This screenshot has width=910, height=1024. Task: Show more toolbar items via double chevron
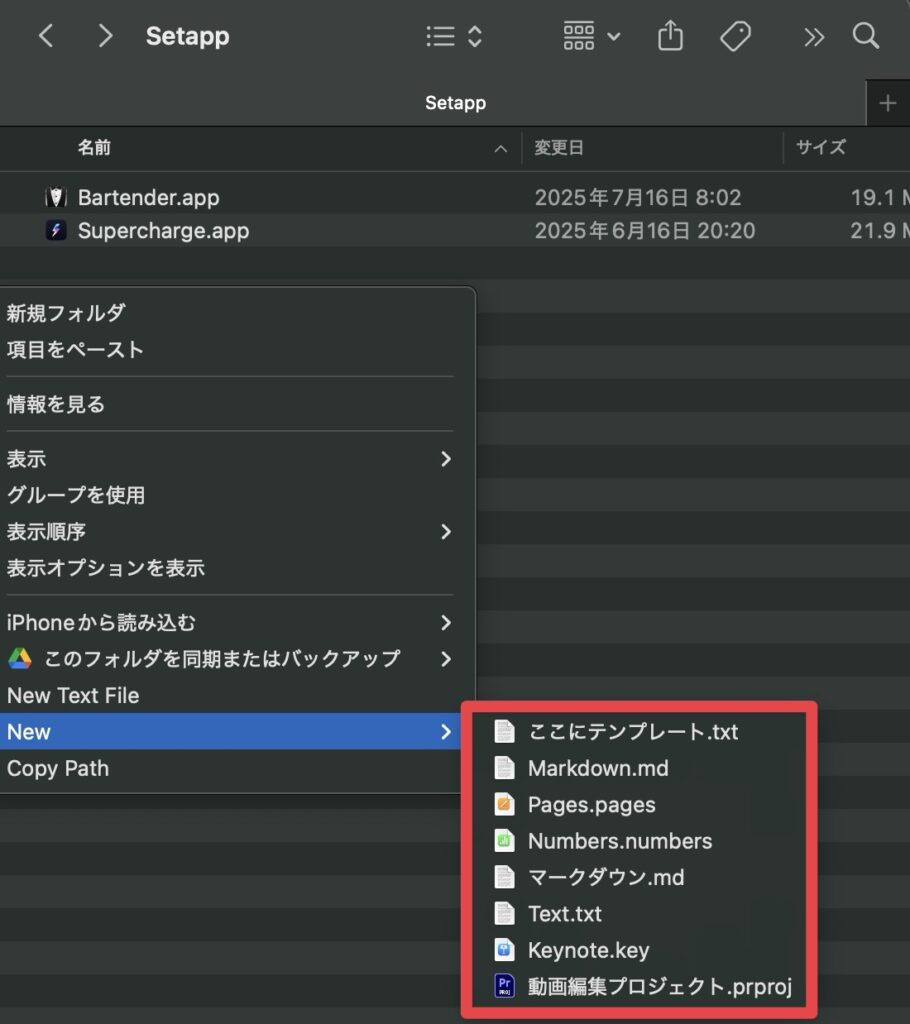click(813, 37)
